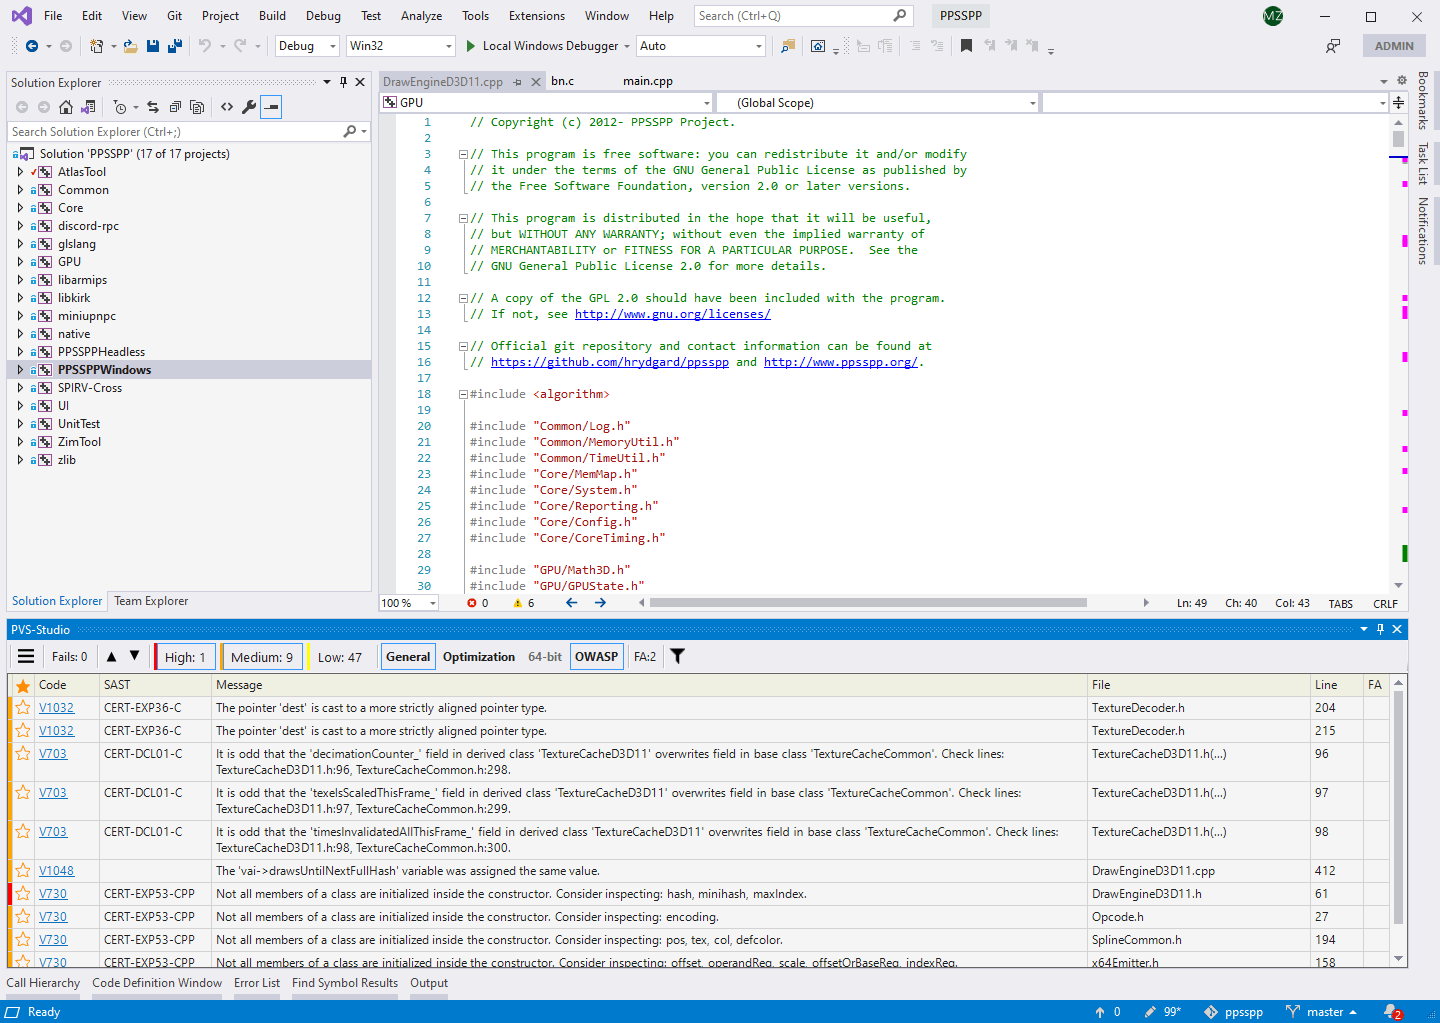Click Sync with Active Document icon
This screenshot has width=1440, height=1023.
[x=153, y=107]
